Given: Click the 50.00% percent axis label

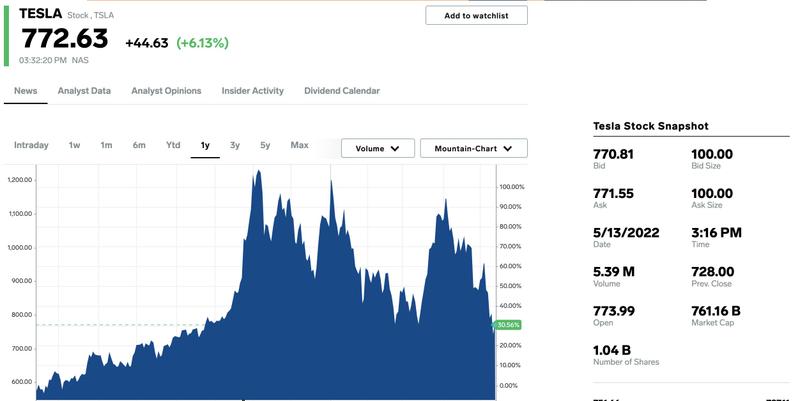Looking at the screenshot, I should [x=510, y=286].
